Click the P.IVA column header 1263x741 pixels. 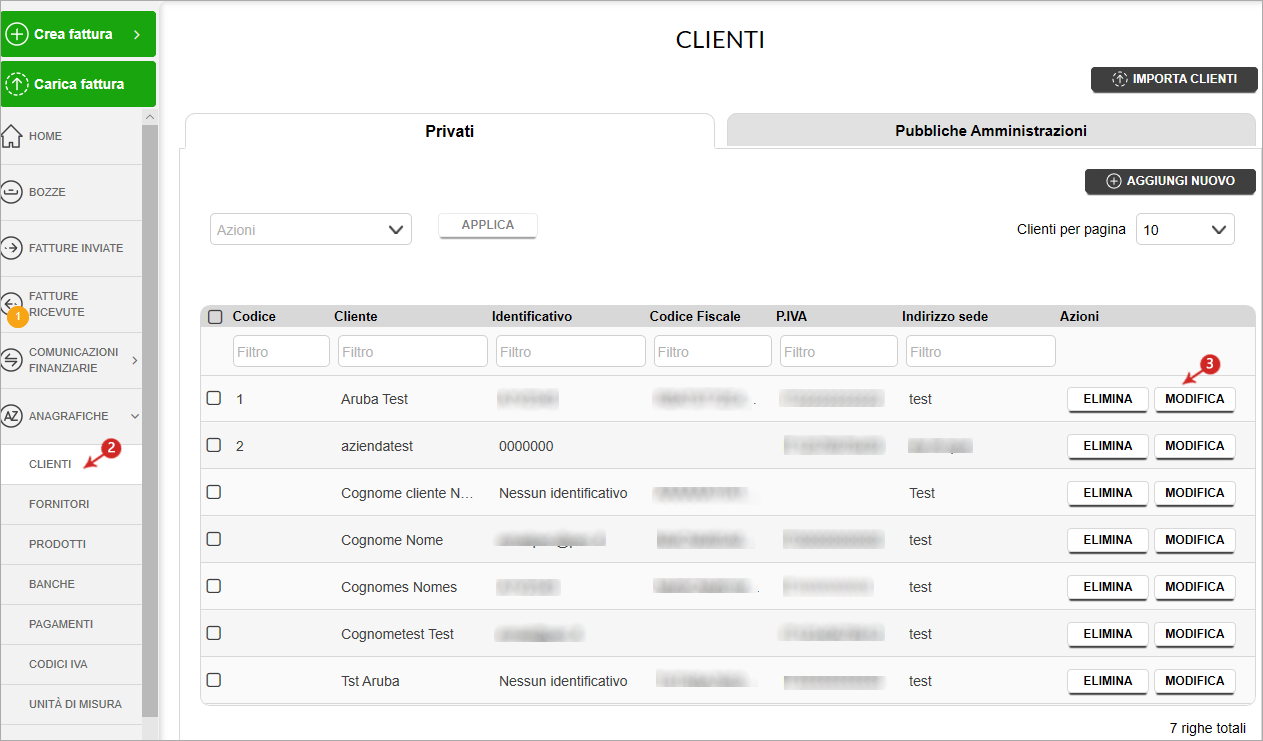791,317
